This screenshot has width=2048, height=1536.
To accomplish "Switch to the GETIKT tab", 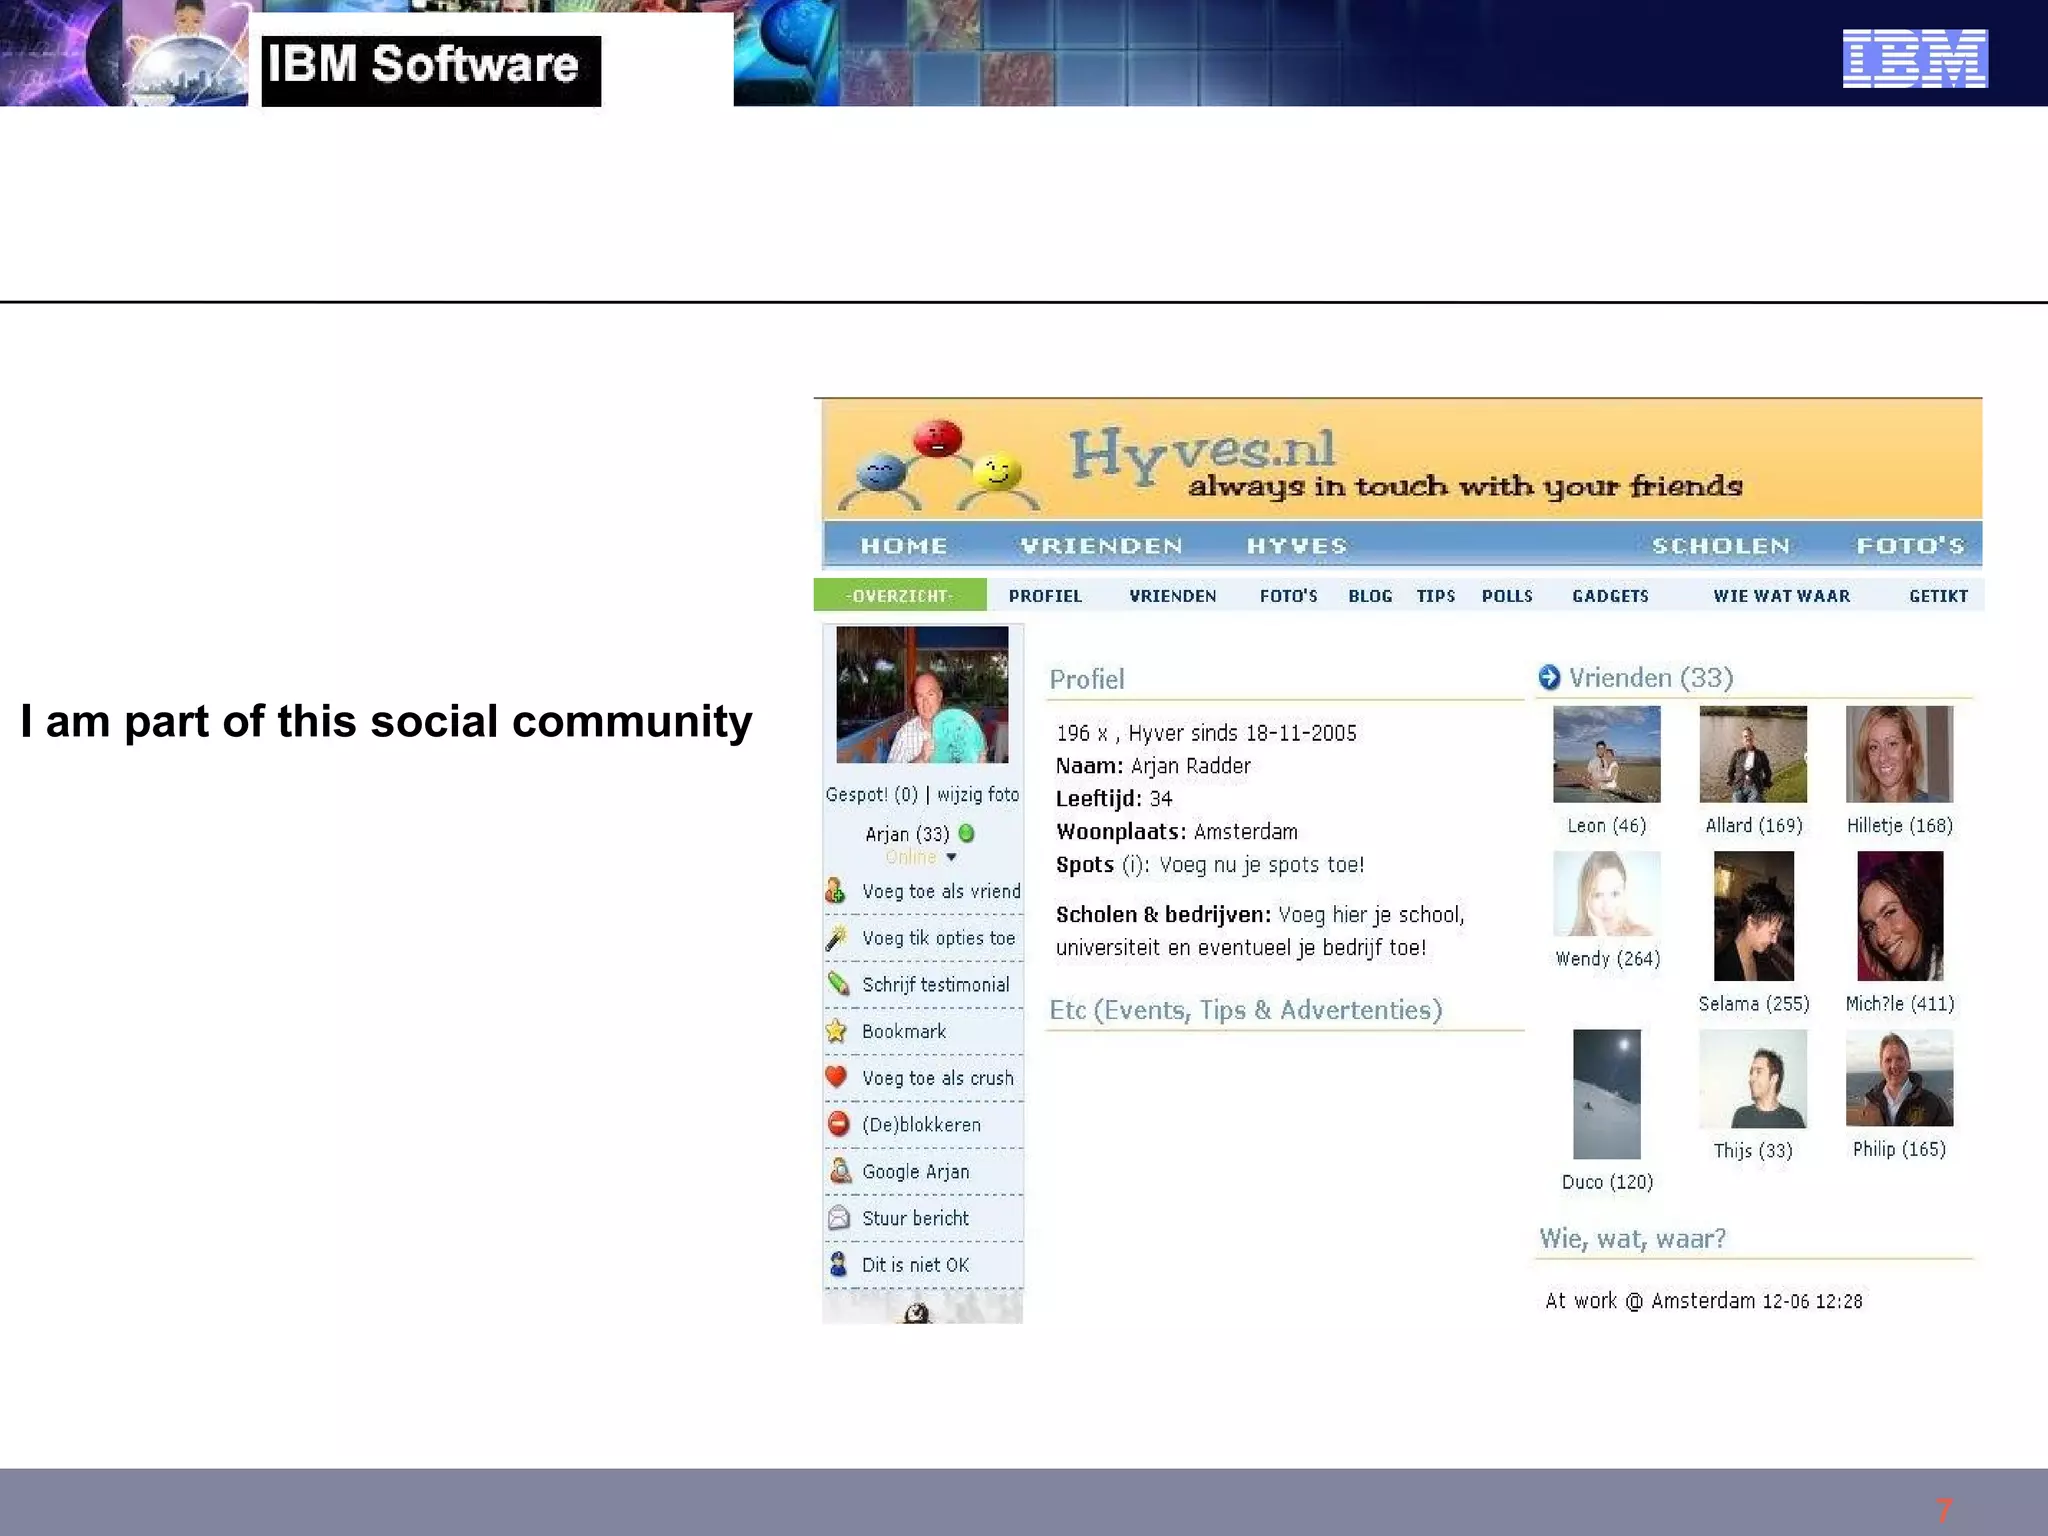I will (1938, 596).
